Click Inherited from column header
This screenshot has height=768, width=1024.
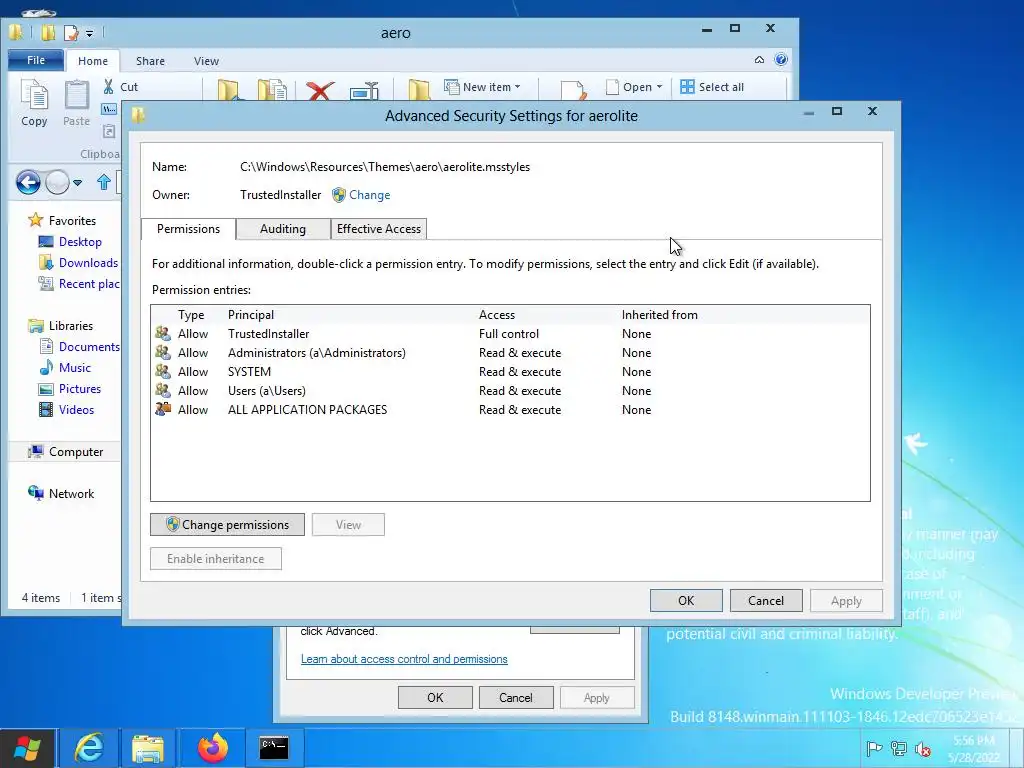(660, 315)
